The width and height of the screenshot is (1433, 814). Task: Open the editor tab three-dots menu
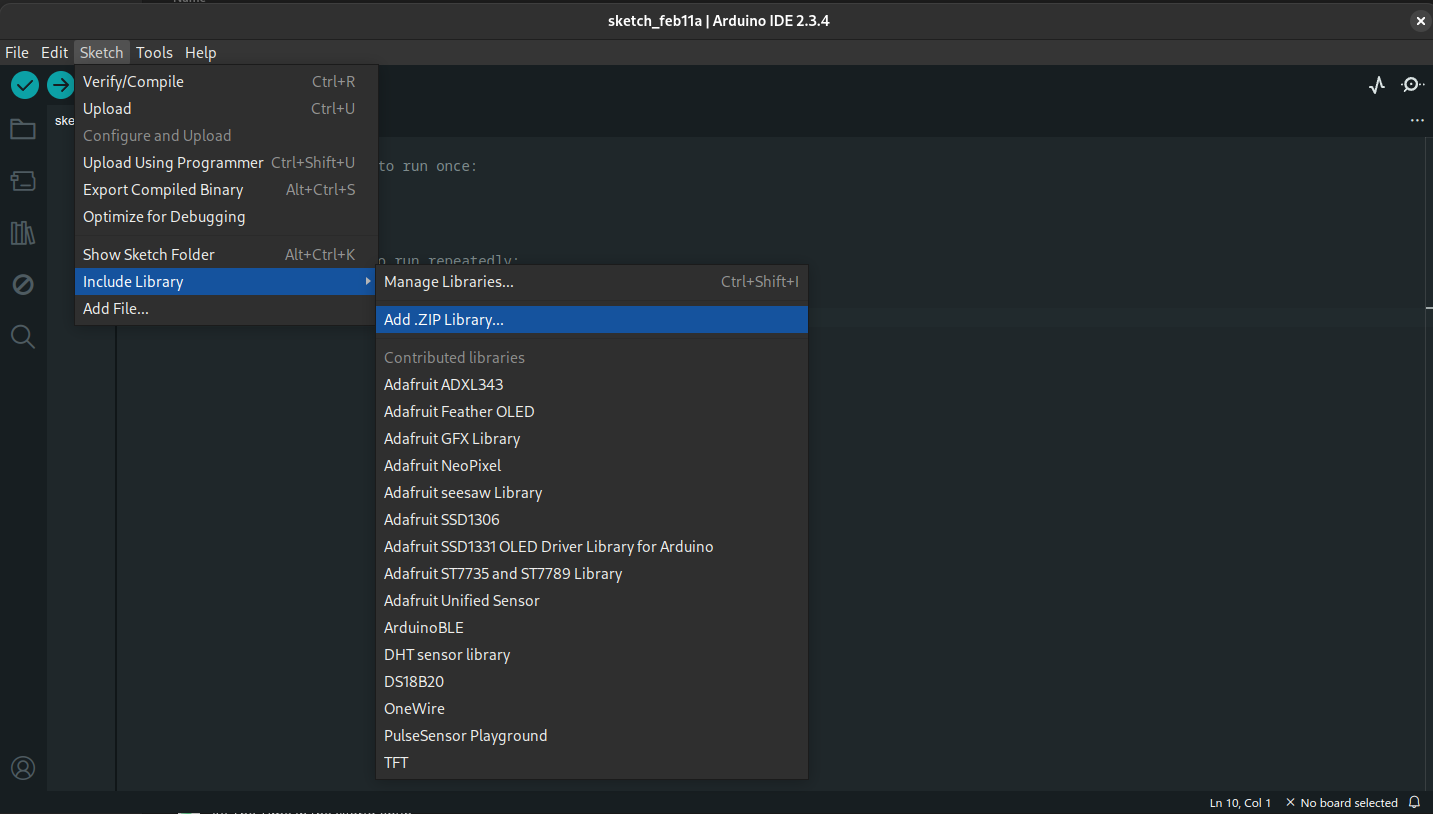click(x=1417, y=120)
